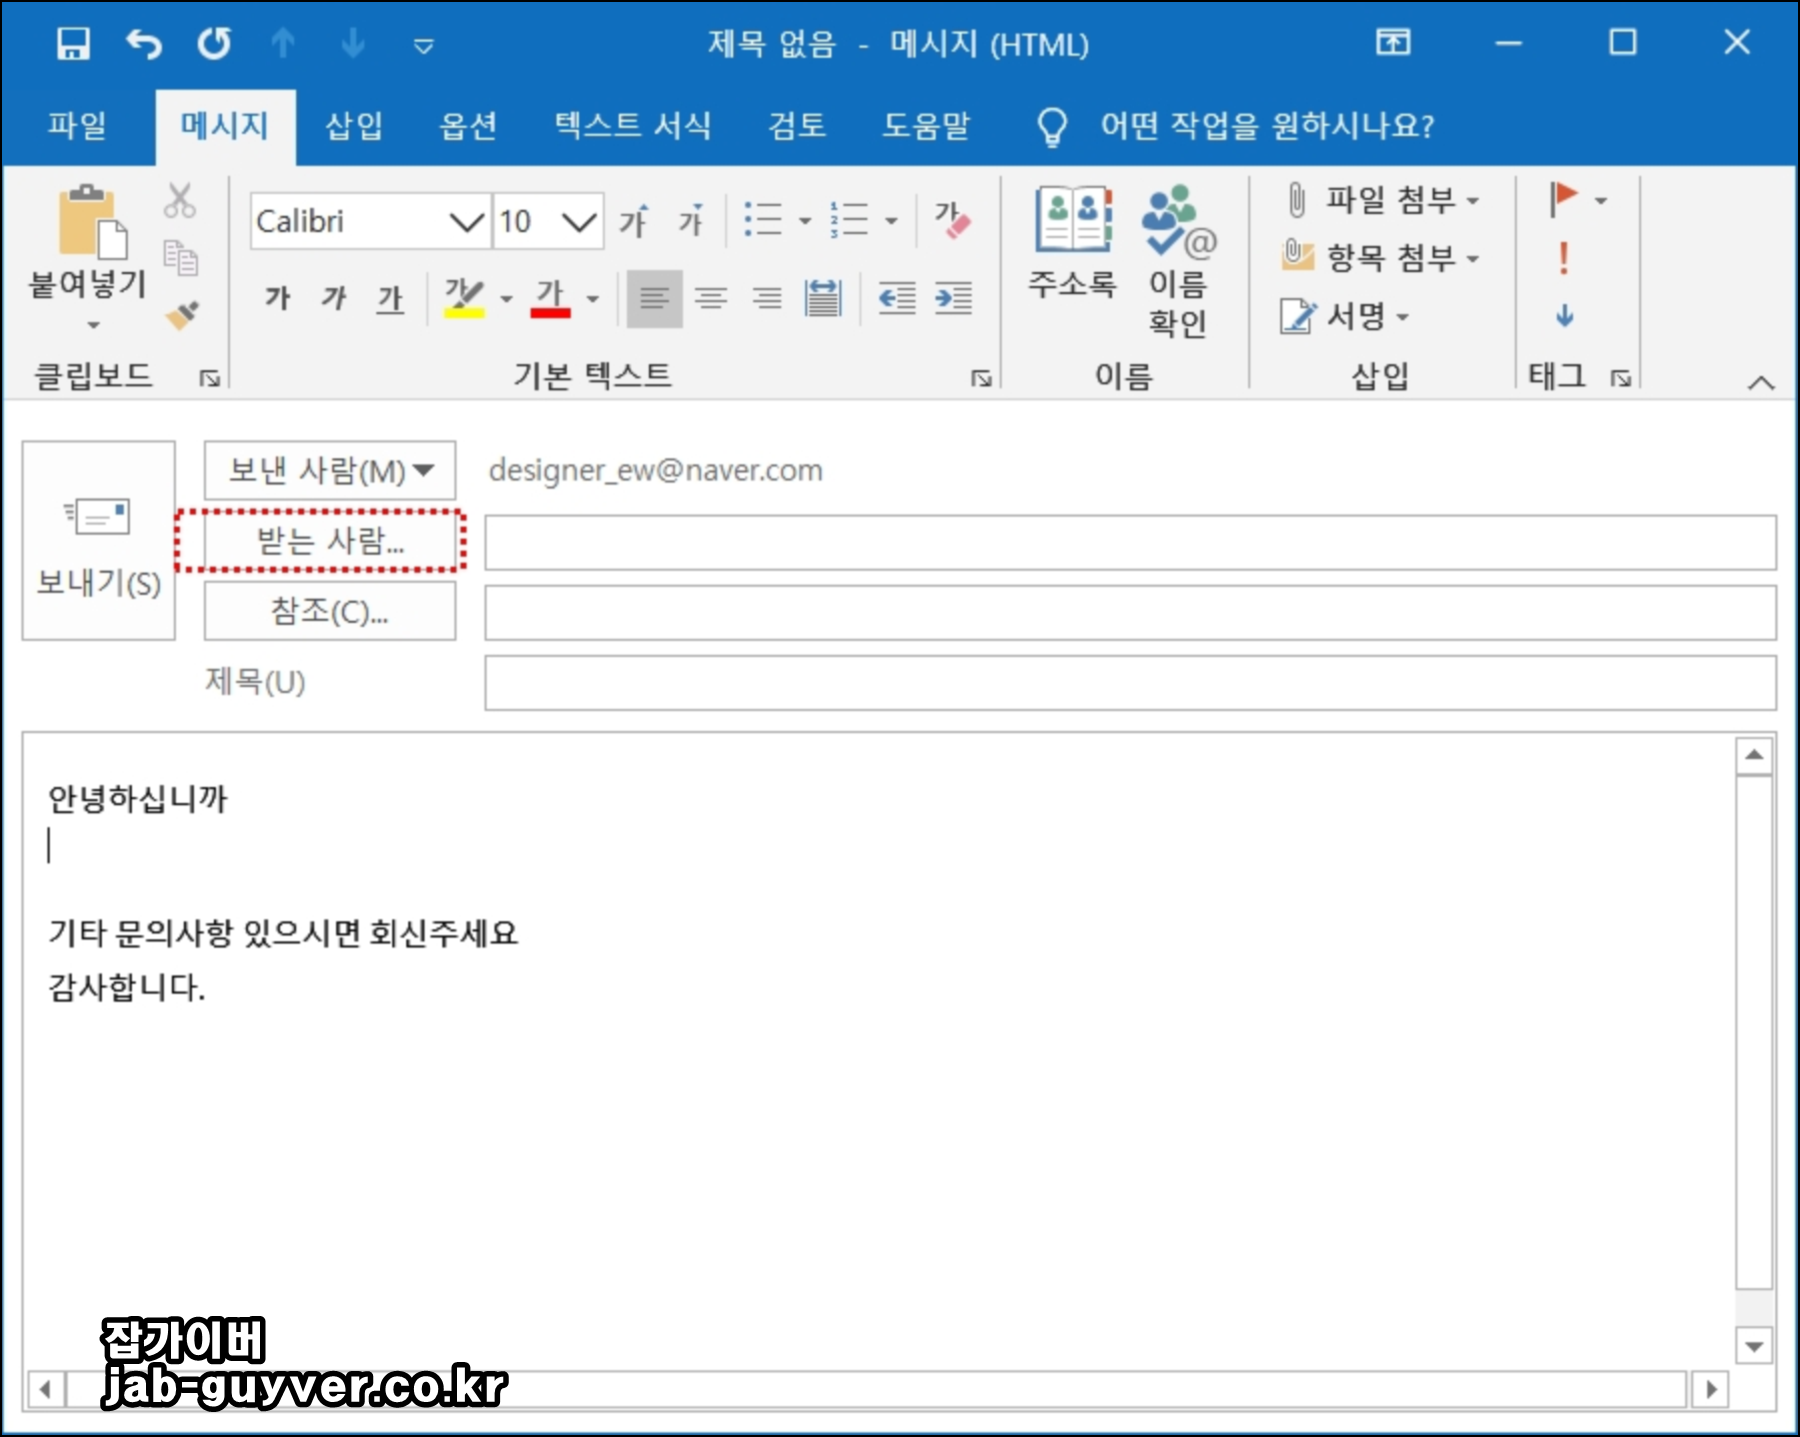Open the 태그 dialog launcher

[1621, 377]
